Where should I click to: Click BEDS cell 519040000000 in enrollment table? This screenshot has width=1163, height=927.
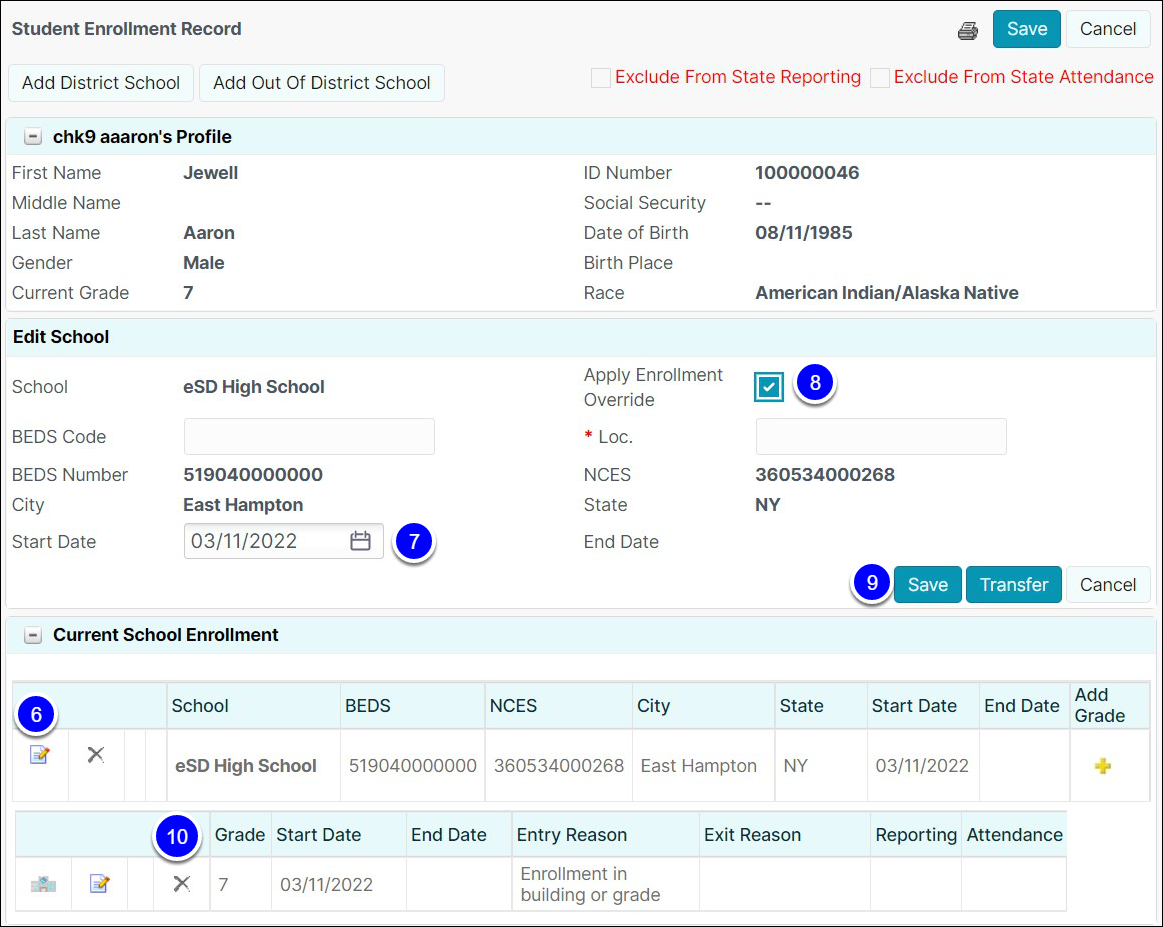click(x=412, y=765)
